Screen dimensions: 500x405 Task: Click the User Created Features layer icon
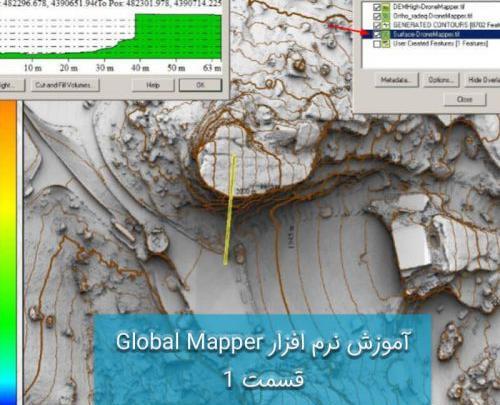coord(386,44)
